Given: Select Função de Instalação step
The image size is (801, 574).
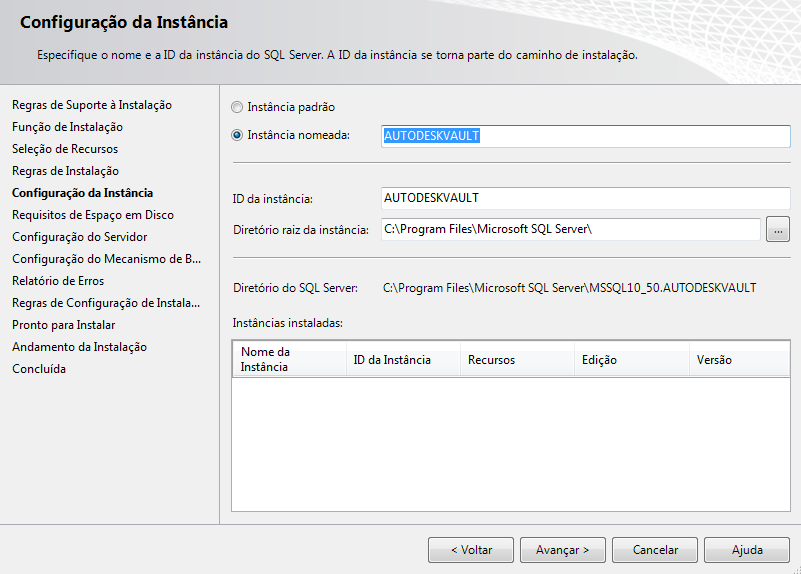Looking at the screenshot, I should [x=67, y=127].
